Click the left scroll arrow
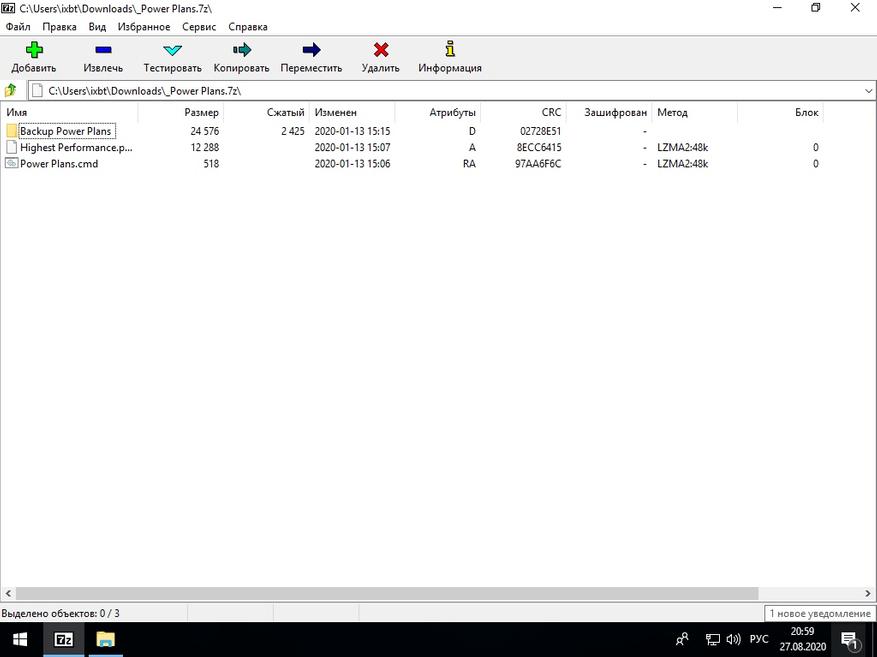 (7, 593)
